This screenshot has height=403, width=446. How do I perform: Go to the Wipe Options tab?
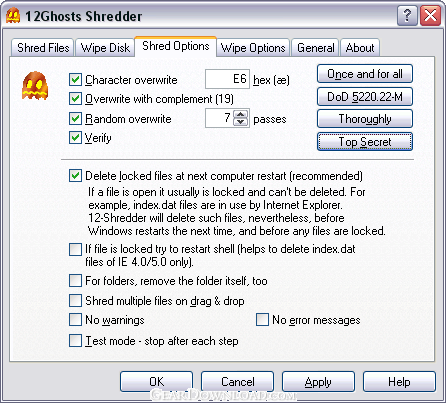coord(253,48)
